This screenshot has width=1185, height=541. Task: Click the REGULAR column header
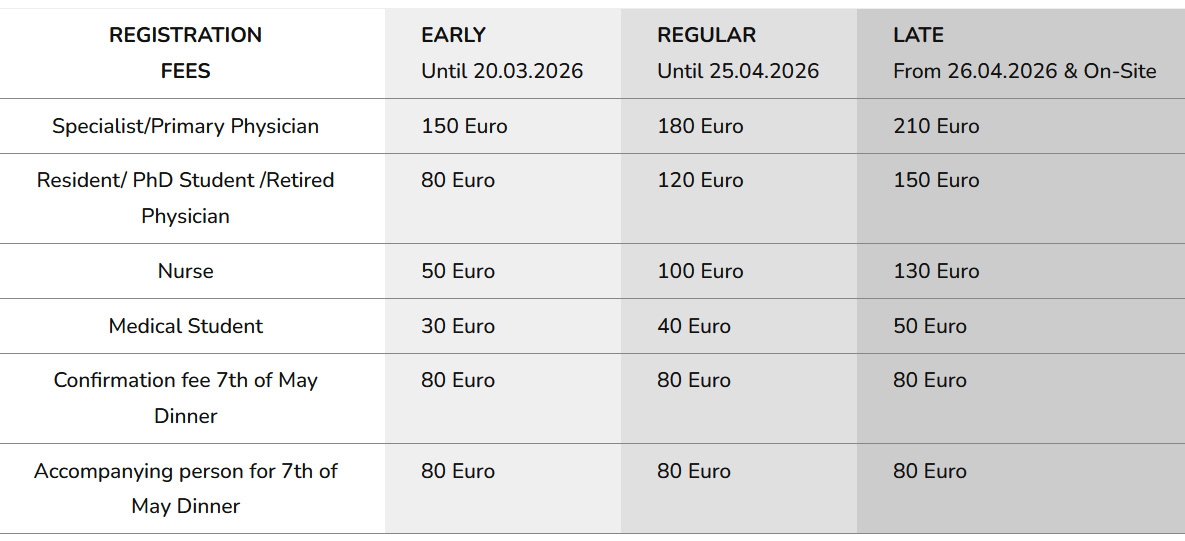[x=706, y=35]
